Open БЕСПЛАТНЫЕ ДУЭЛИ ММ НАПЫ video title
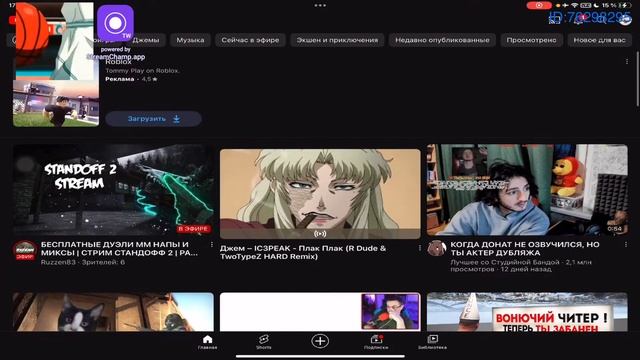This screenshot has width=640, height=360. pos(119,249)
